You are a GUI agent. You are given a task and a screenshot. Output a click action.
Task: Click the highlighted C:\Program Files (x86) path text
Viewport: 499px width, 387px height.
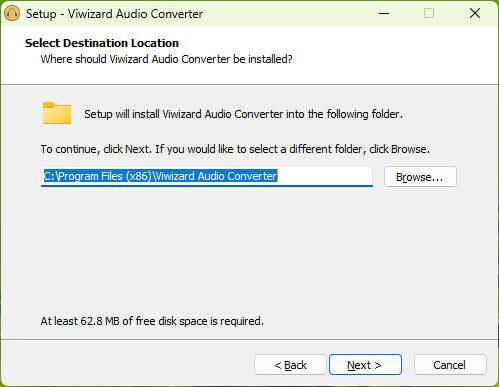[160, 176]
